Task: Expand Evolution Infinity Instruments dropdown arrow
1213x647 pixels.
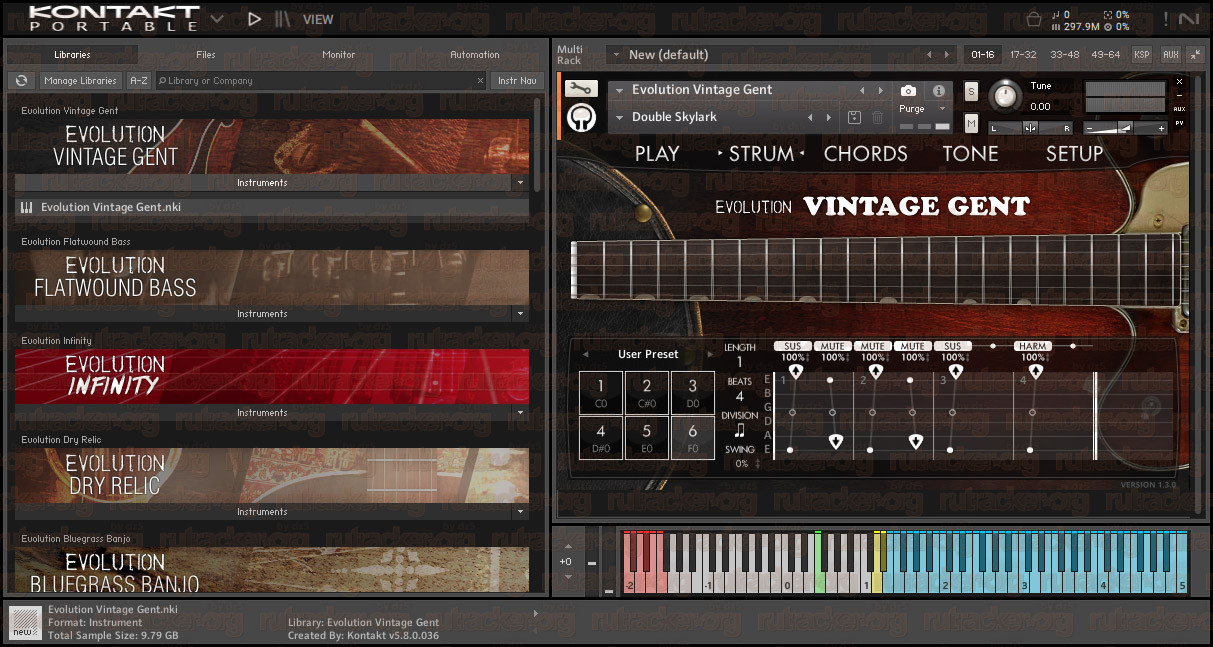Action: click(519, 413)
